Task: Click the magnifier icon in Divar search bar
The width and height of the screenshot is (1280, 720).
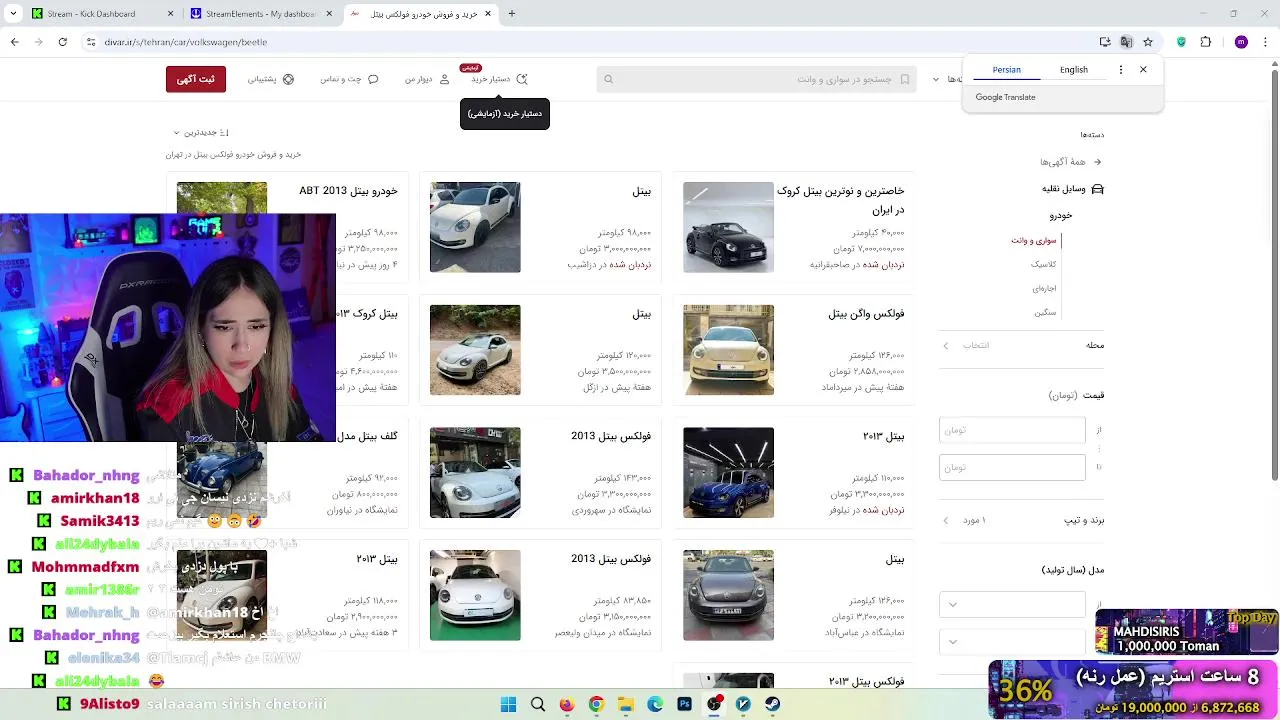Action: tap(608, 79)
